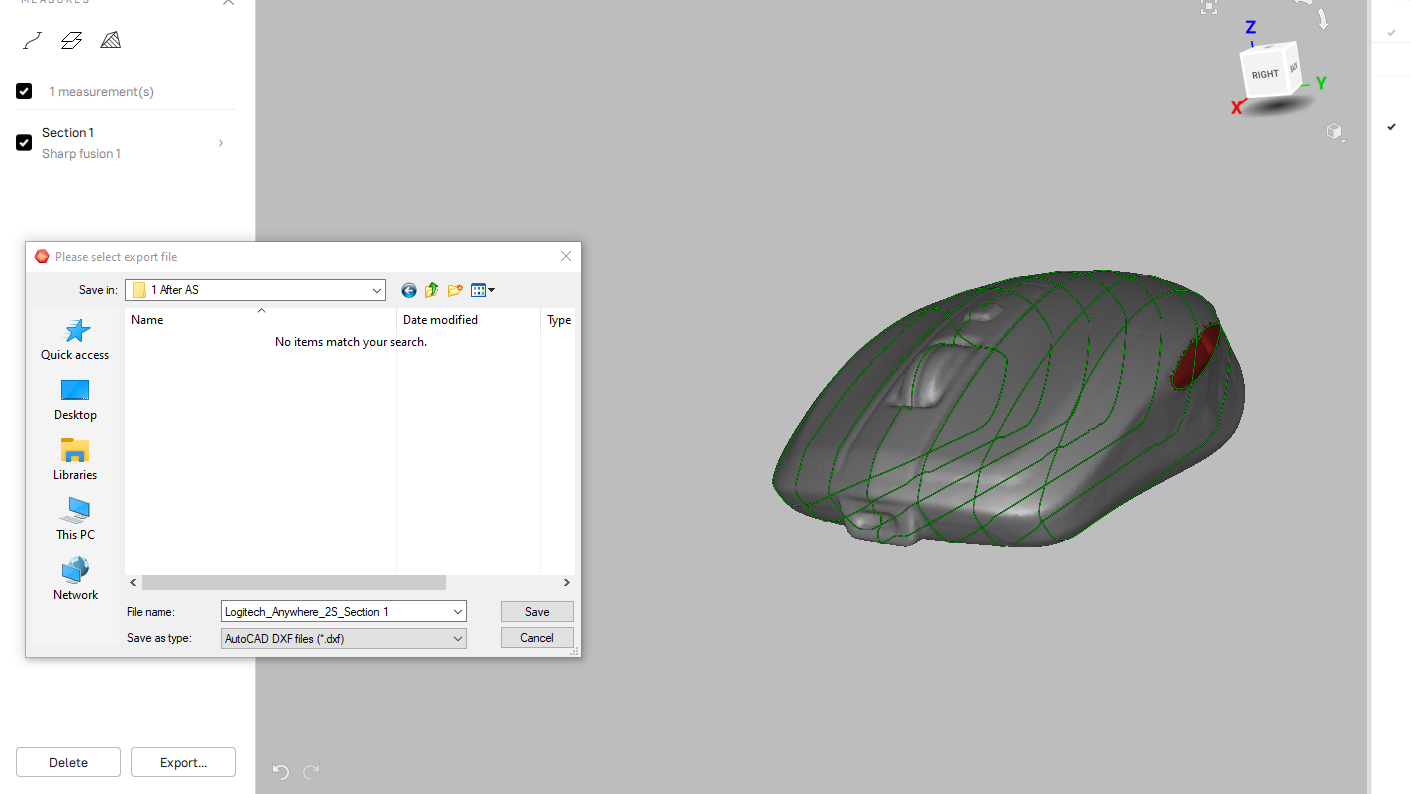
Task: Select the parallel planes section tool icon
Action: point(71,41)
